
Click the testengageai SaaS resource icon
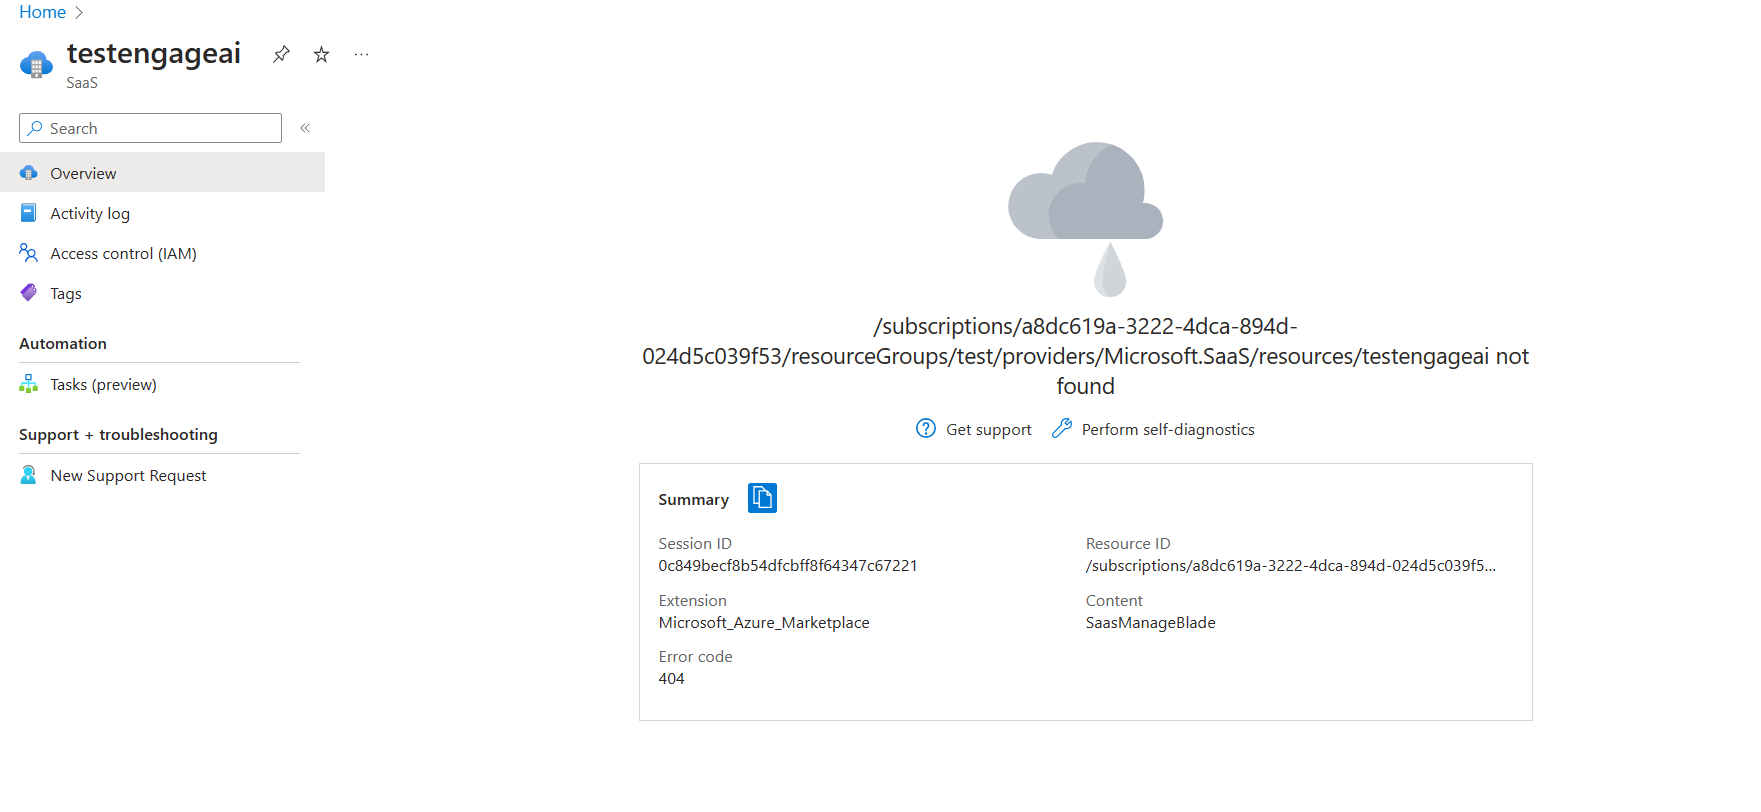(x=36, y=65)
